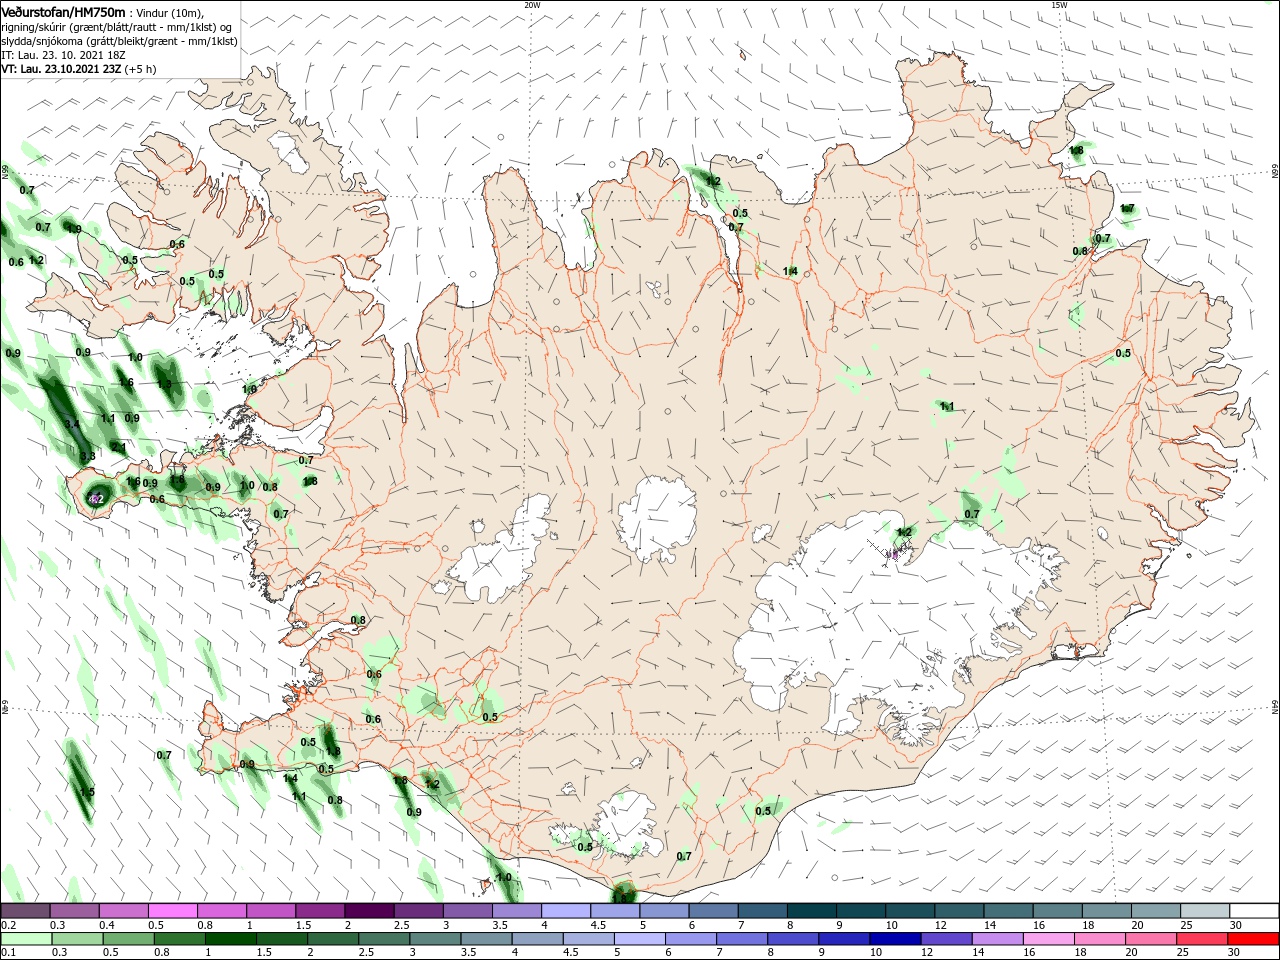Click the 0.1 label on the lower scale
The image size is (1280, 960).
8,952
